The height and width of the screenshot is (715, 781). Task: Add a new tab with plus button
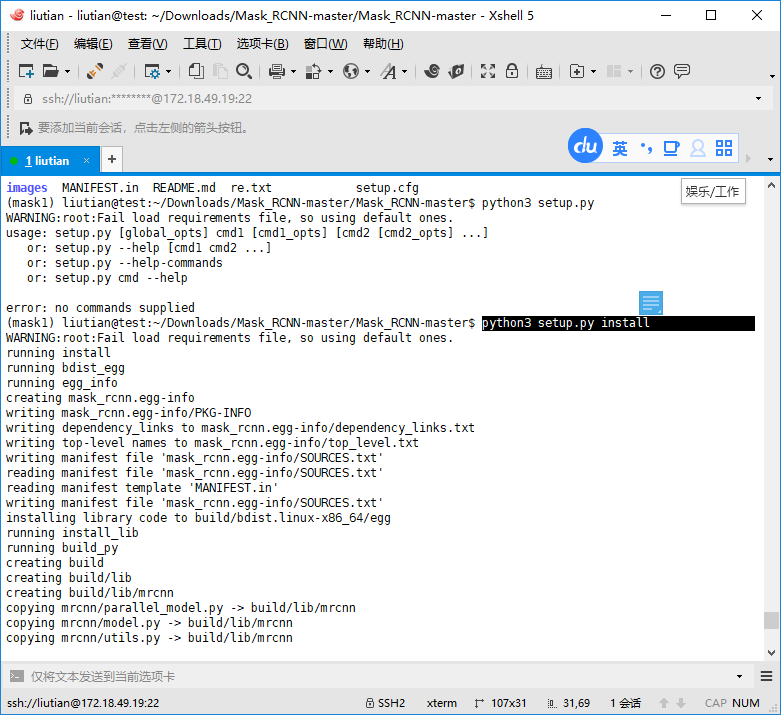(x=112, y=159)
